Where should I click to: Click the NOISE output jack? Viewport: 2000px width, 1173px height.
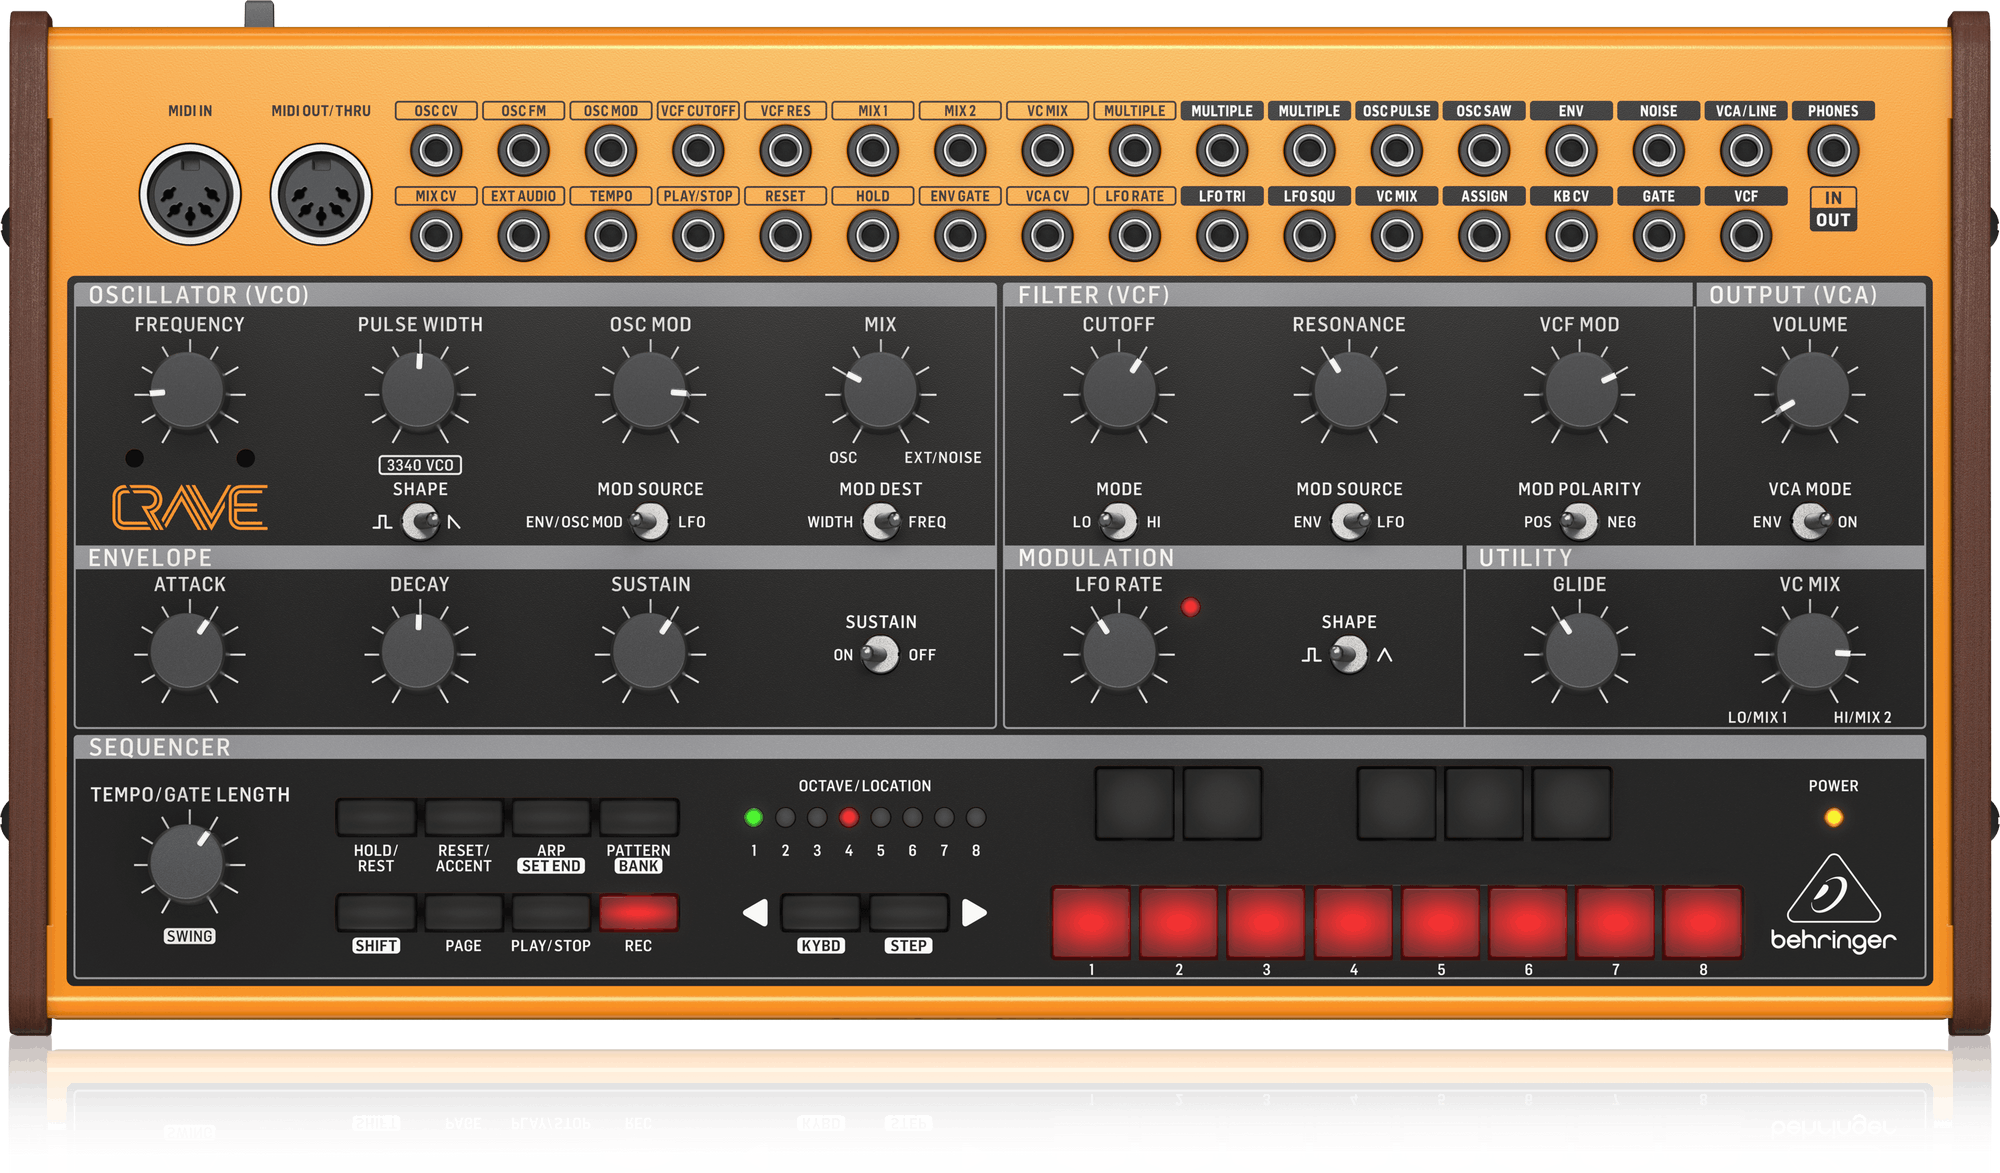tap(1658, 151)
